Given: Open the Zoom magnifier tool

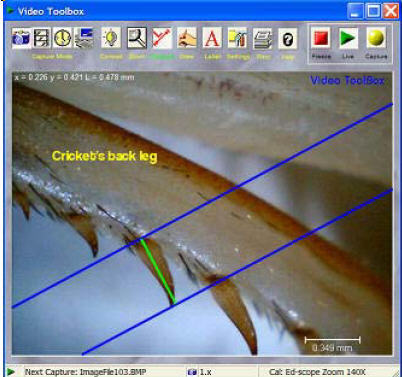Looking at the screenshot, I should 137,38.
